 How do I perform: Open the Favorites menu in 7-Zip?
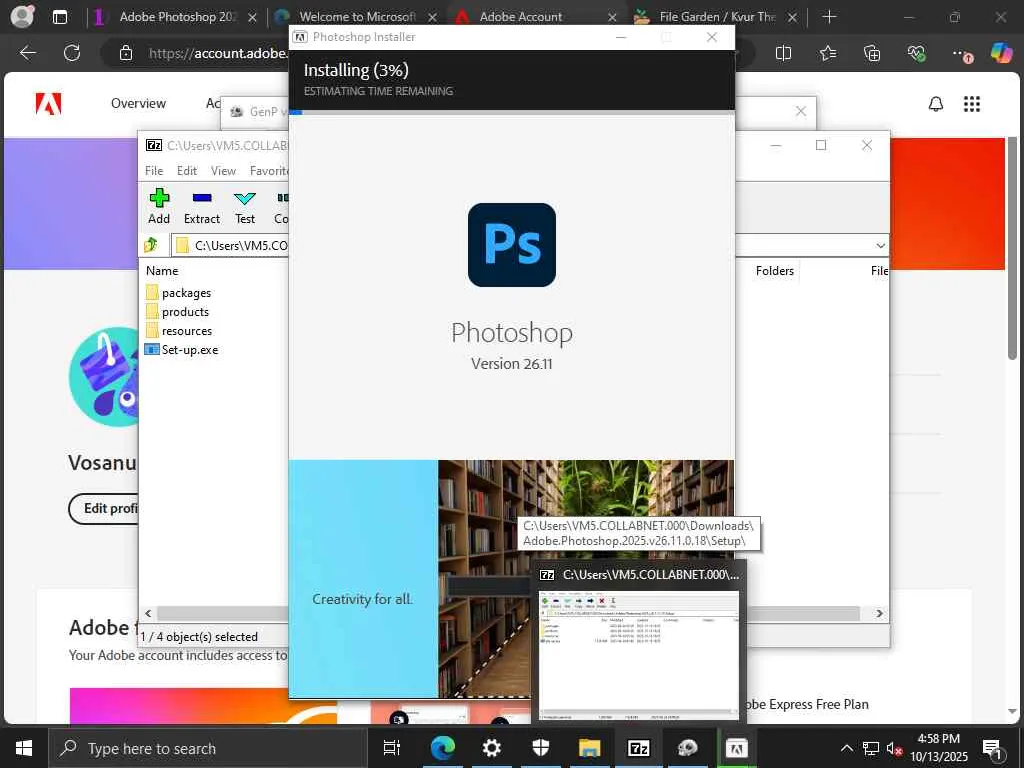coord(268,170)
